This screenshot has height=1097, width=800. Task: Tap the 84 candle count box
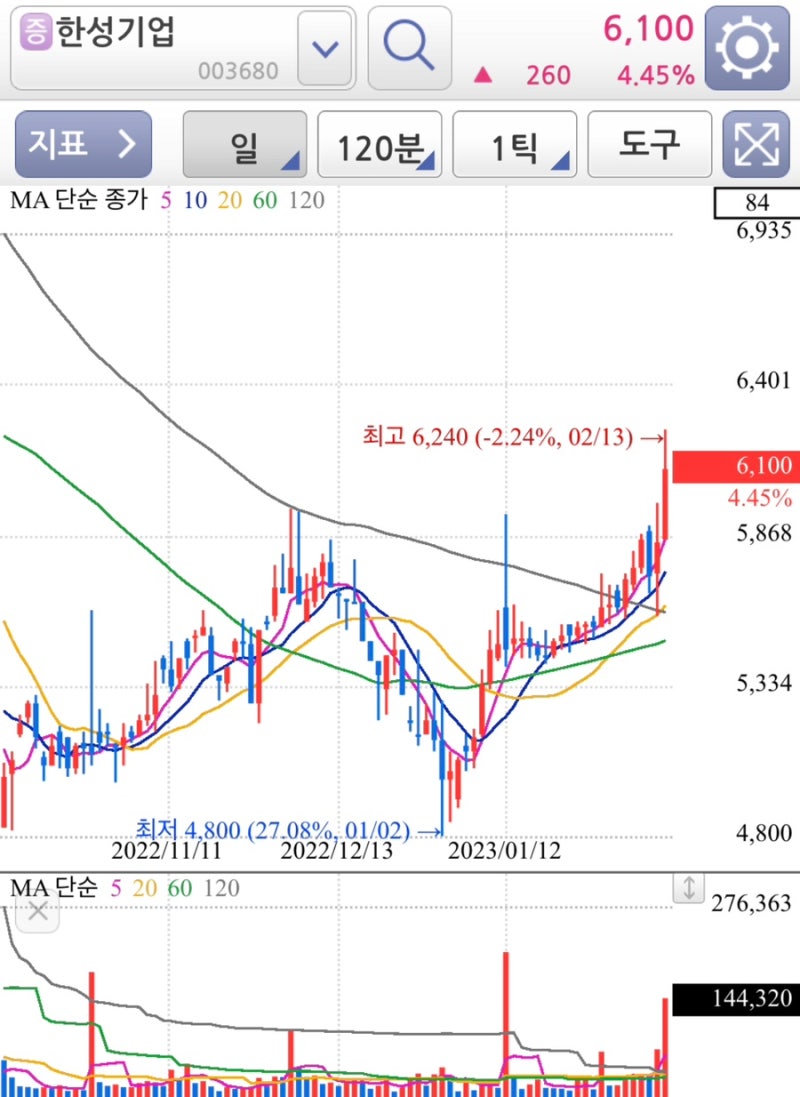coord(757,203)
